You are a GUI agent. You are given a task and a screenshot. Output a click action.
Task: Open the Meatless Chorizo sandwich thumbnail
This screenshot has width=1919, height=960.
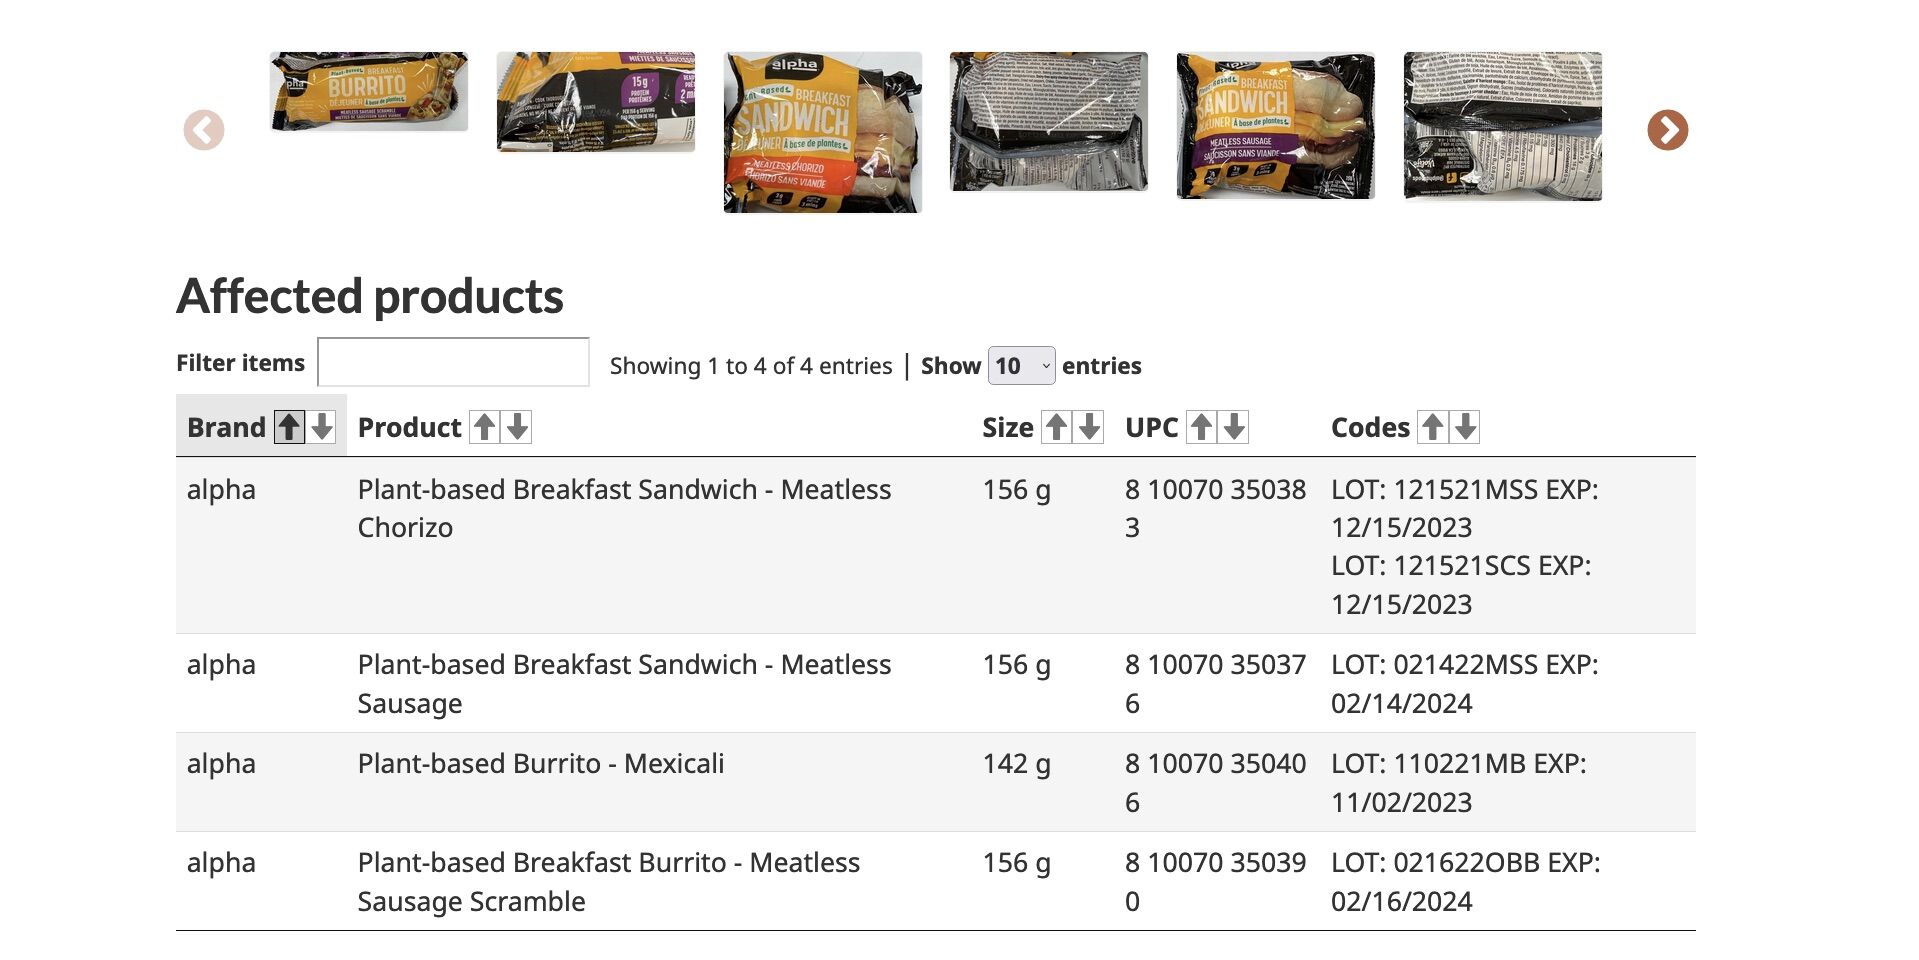pos(823,132)
